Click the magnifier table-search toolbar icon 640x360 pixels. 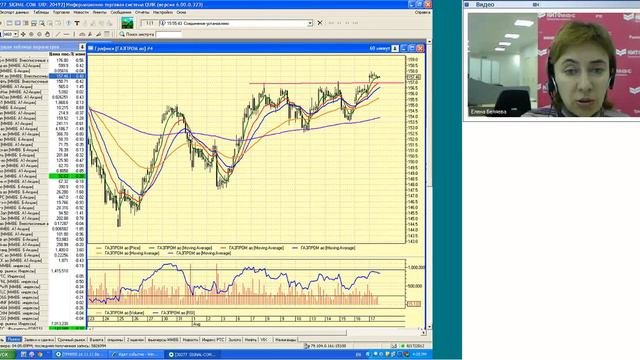(42, 23)
